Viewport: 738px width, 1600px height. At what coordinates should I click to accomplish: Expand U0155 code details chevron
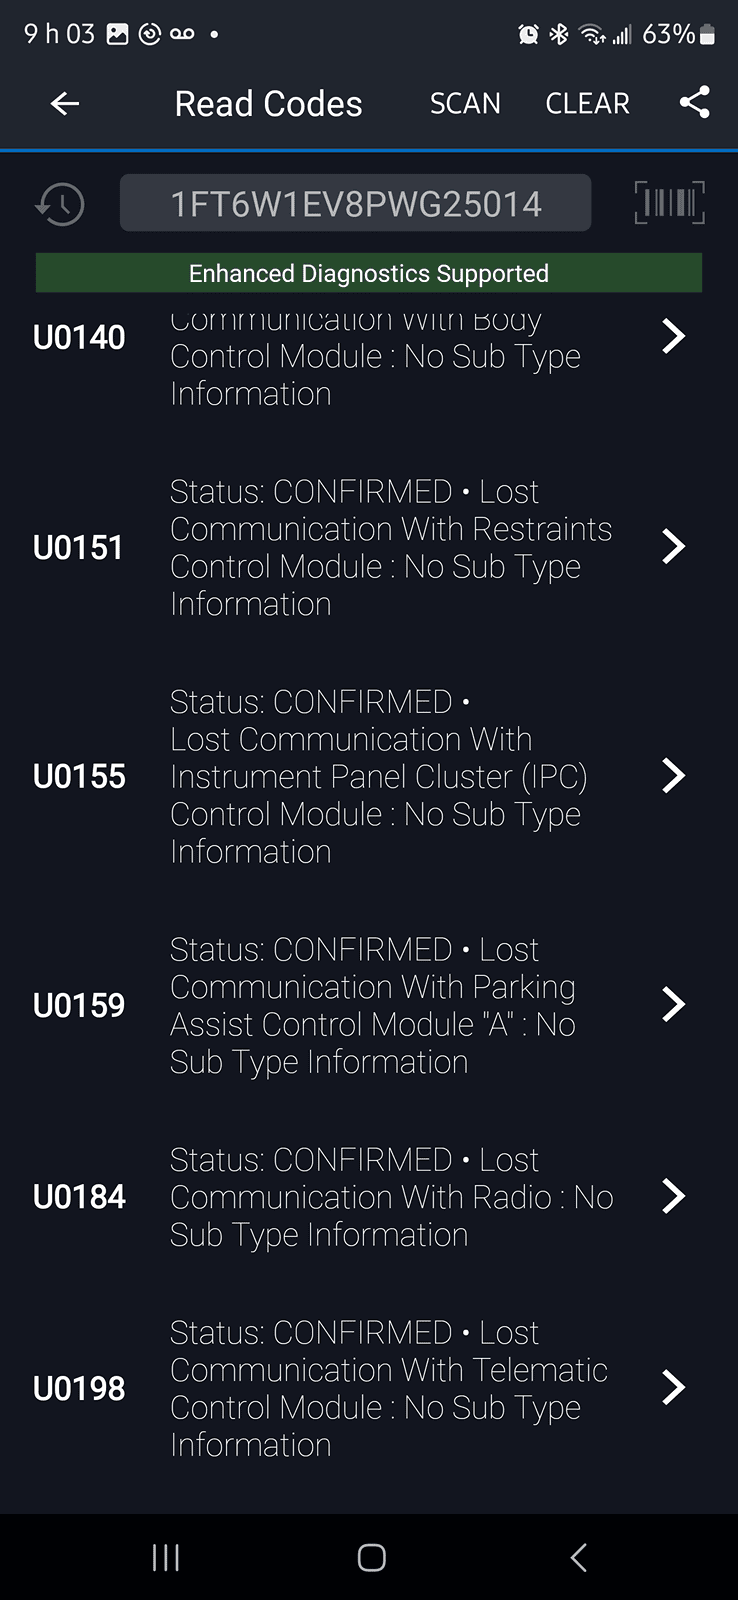(673, 776)
